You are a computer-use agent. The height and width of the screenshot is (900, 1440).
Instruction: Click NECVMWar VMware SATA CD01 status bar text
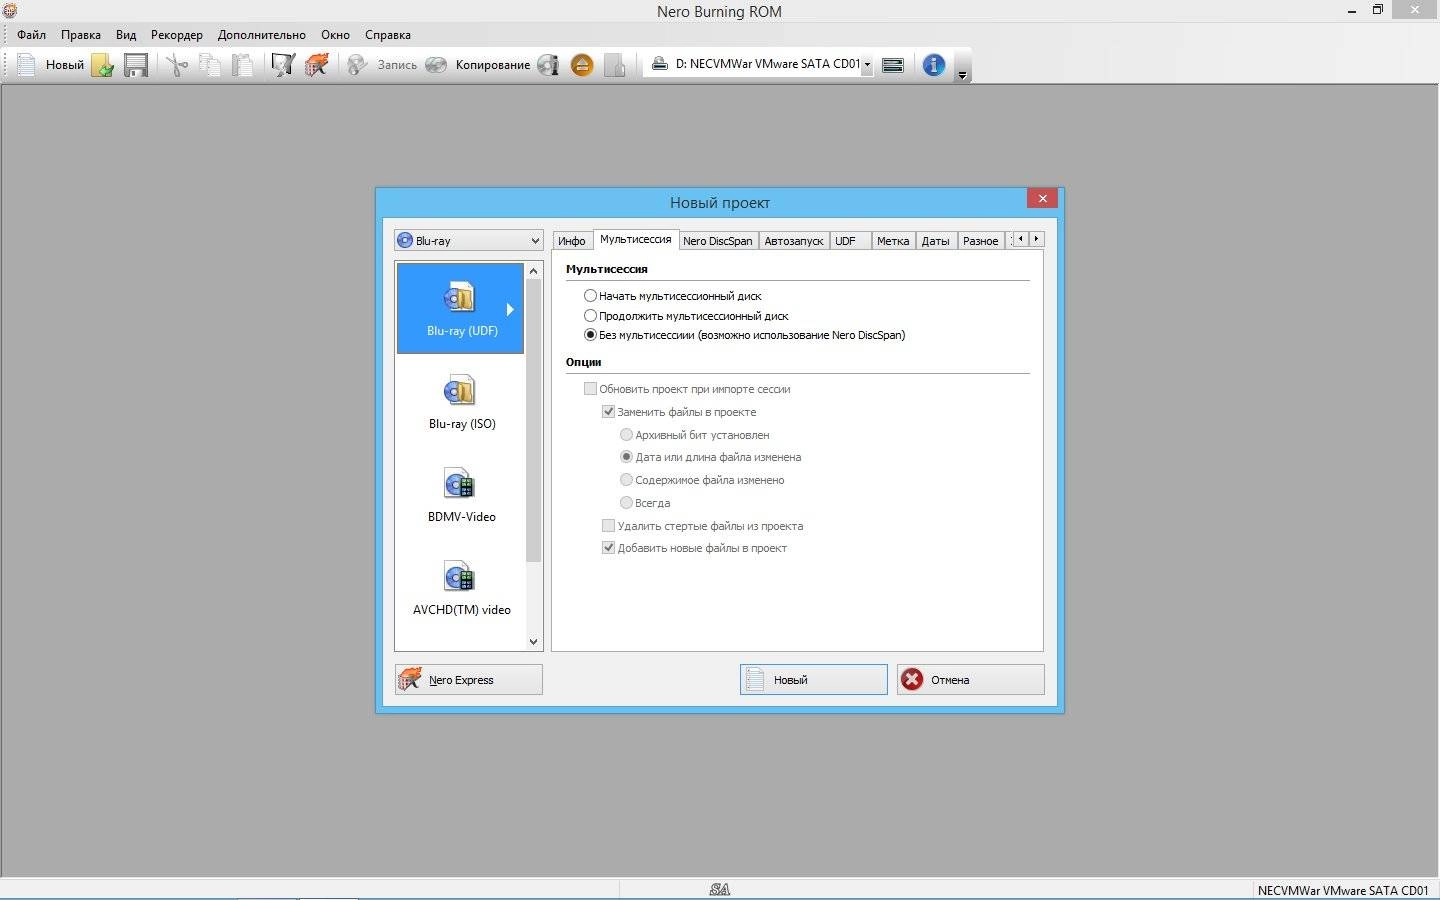tap(1343, 890)
